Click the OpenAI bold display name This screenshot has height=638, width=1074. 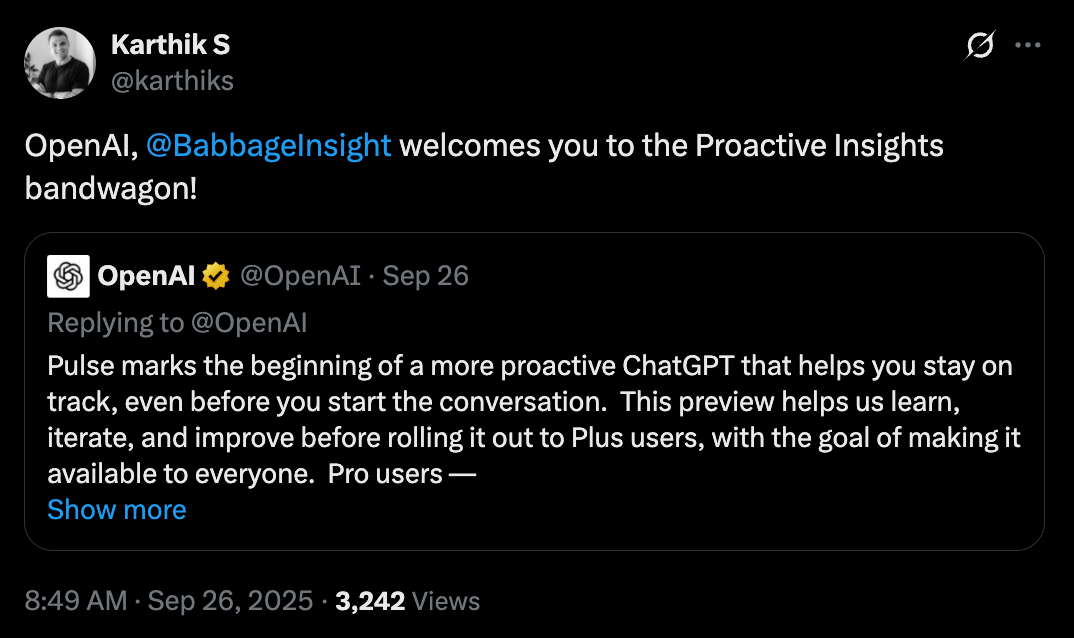(x=146, y=275)
